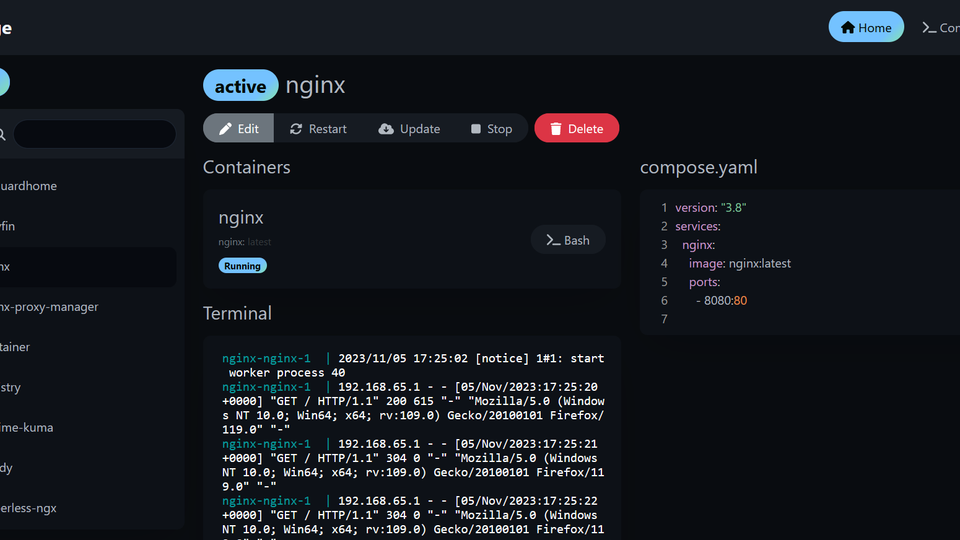Click the Running status badge
Image resolution: width=960 pixels, height=540 pixels.
coord(242,266)
